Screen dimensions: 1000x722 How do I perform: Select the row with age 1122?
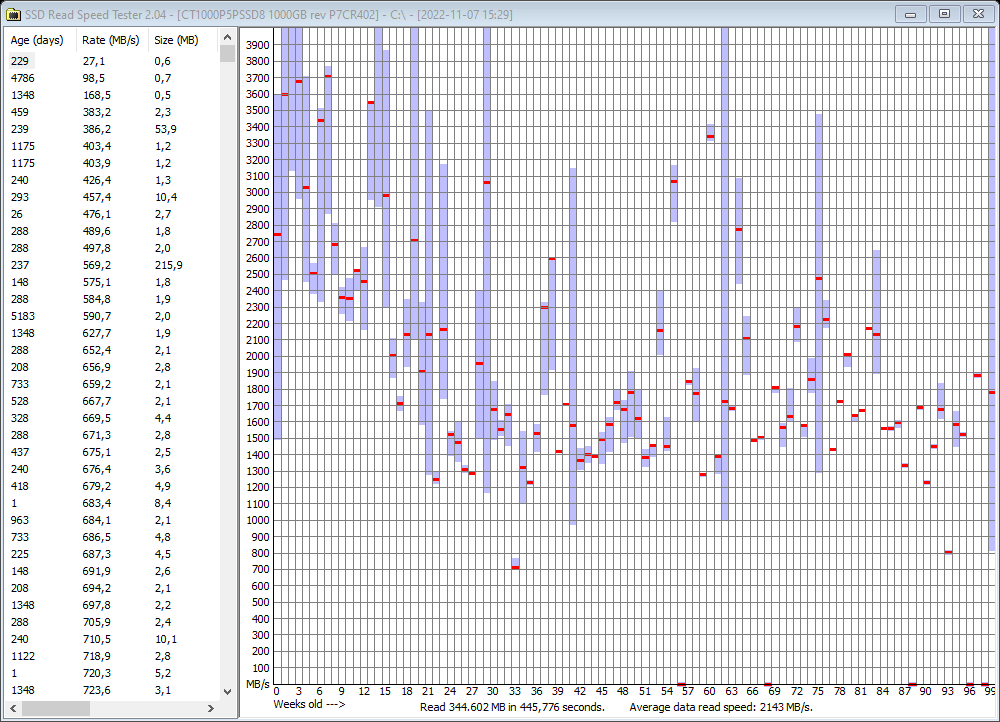click(112, 656)
